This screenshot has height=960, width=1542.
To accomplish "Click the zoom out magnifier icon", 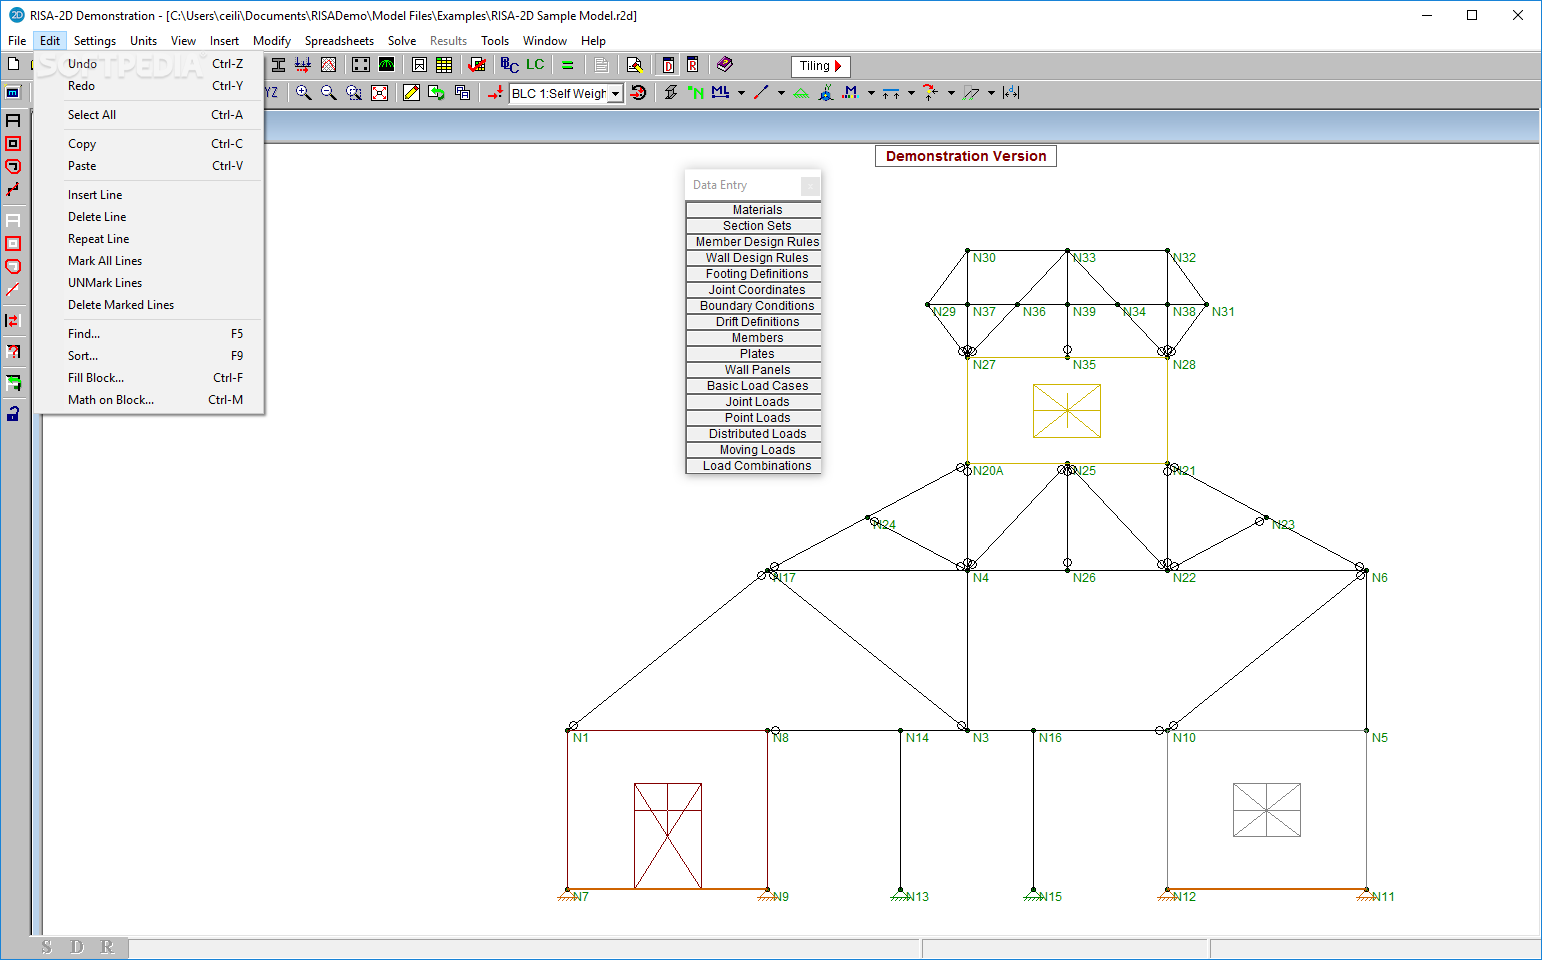I will [328, 93].
